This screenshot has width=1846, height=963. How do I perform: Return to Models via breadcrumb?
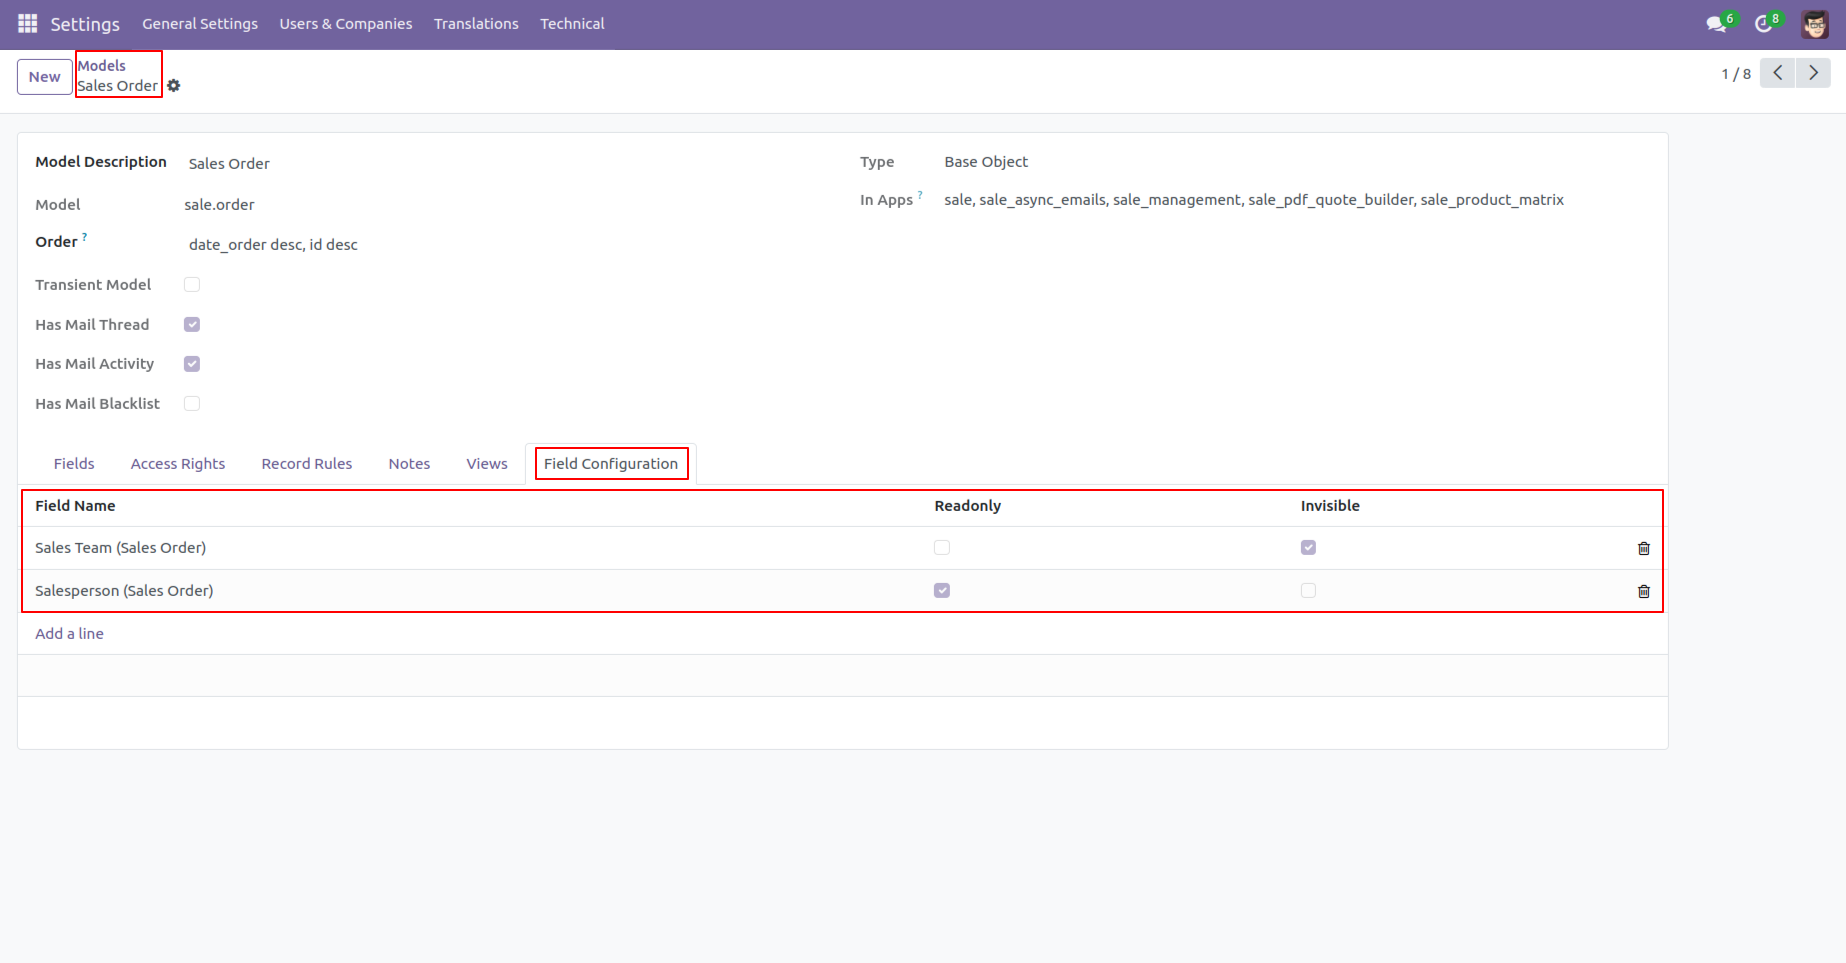click(x=101, y=64)
